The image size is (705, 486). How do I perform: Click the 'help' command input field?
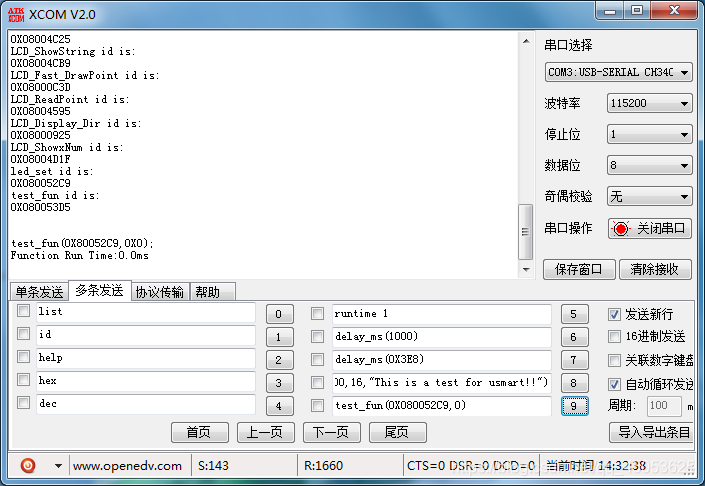(x=146, y=358)
